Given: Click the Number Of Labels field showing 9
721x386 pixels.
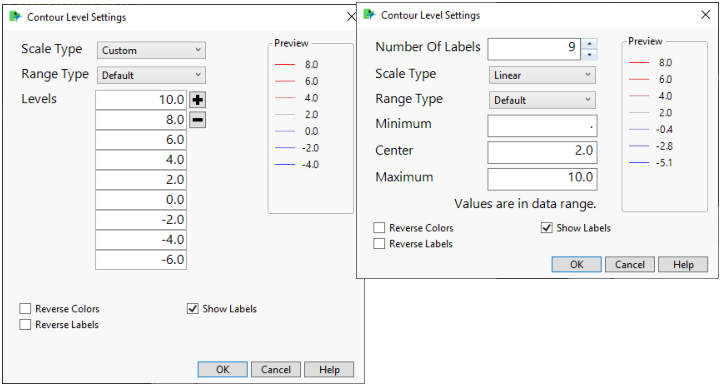Looking at the screenshot, I should (534, 49).
